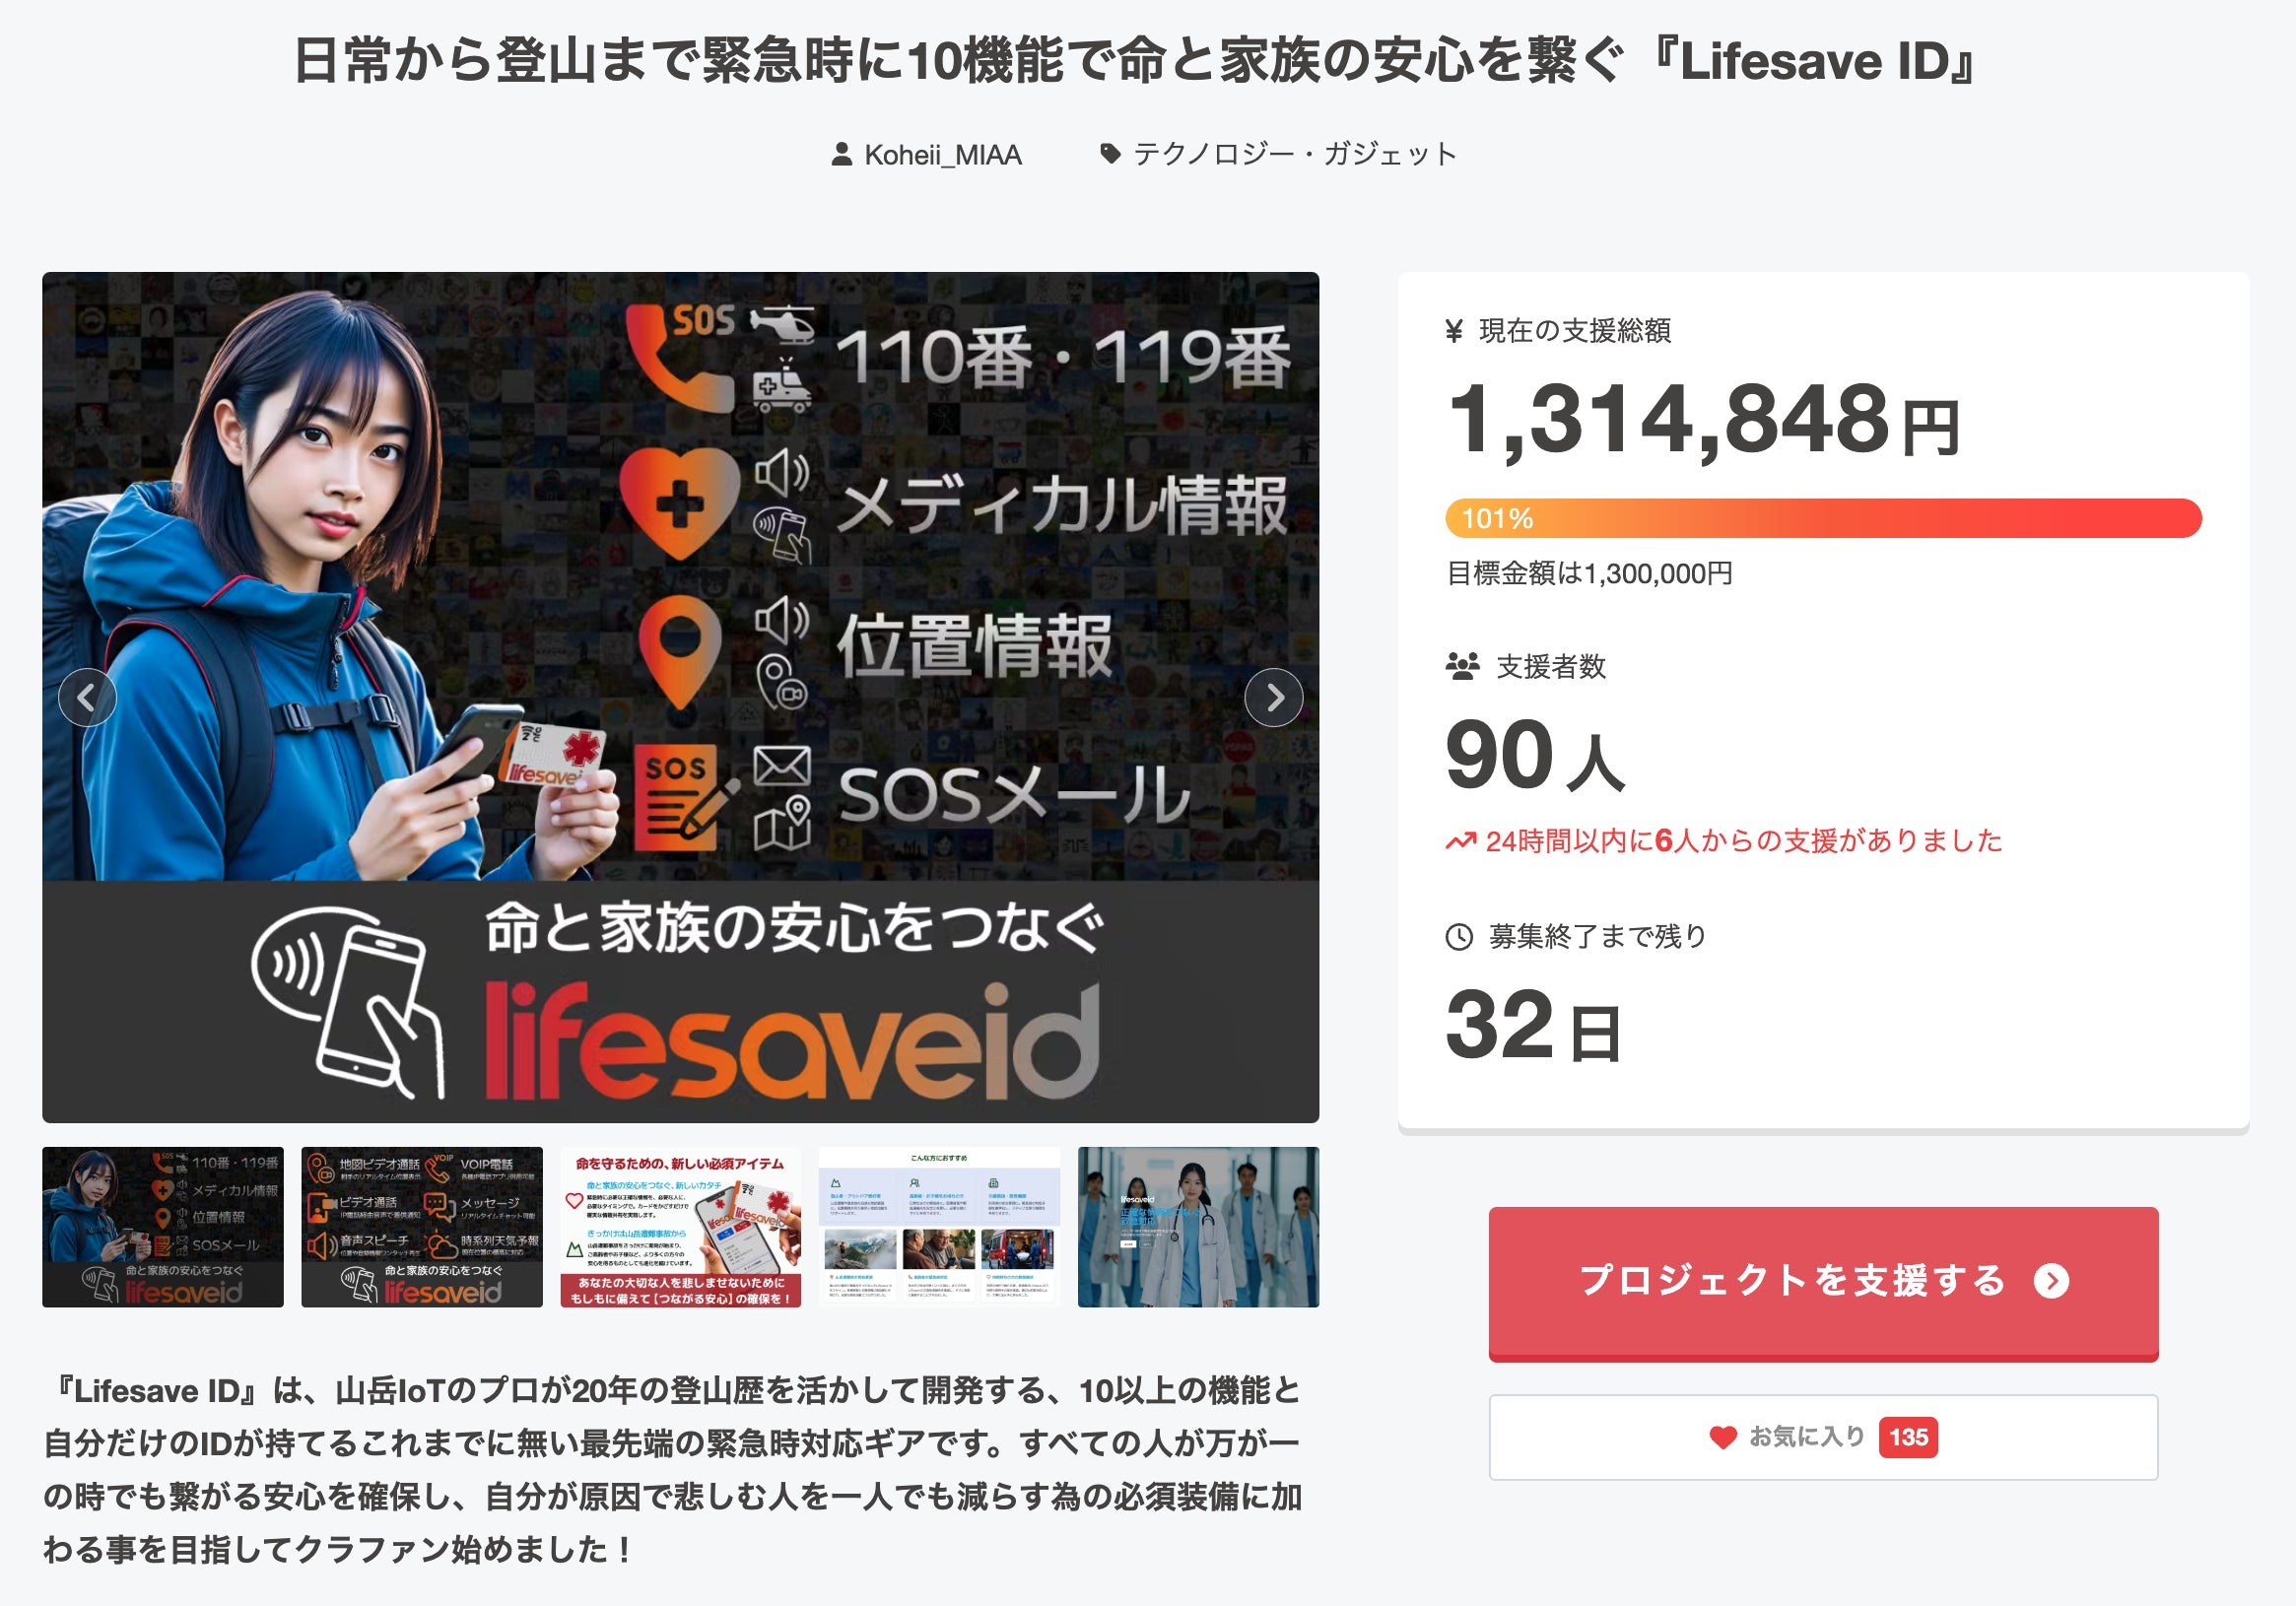
Task: Click the tag icon beside テクノロジー・ガジェット
Action: coord(1110,154)
